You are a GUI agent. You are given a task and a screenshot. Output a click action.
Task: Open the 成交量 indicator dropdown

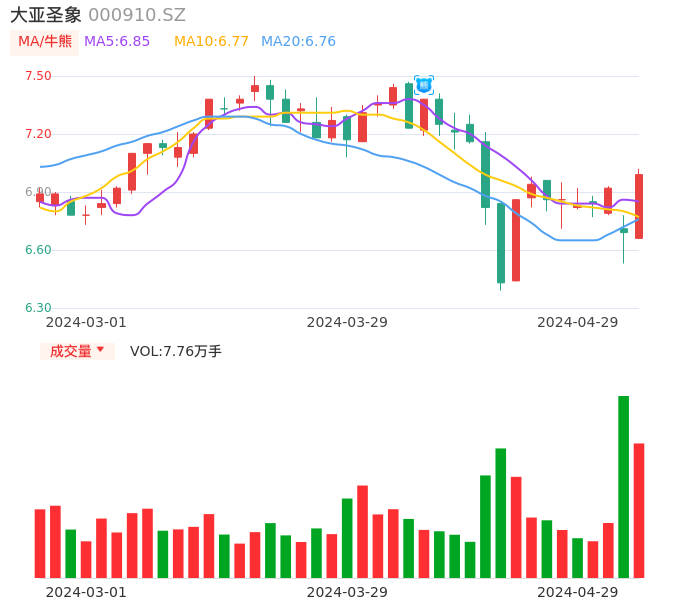[77, 351]
